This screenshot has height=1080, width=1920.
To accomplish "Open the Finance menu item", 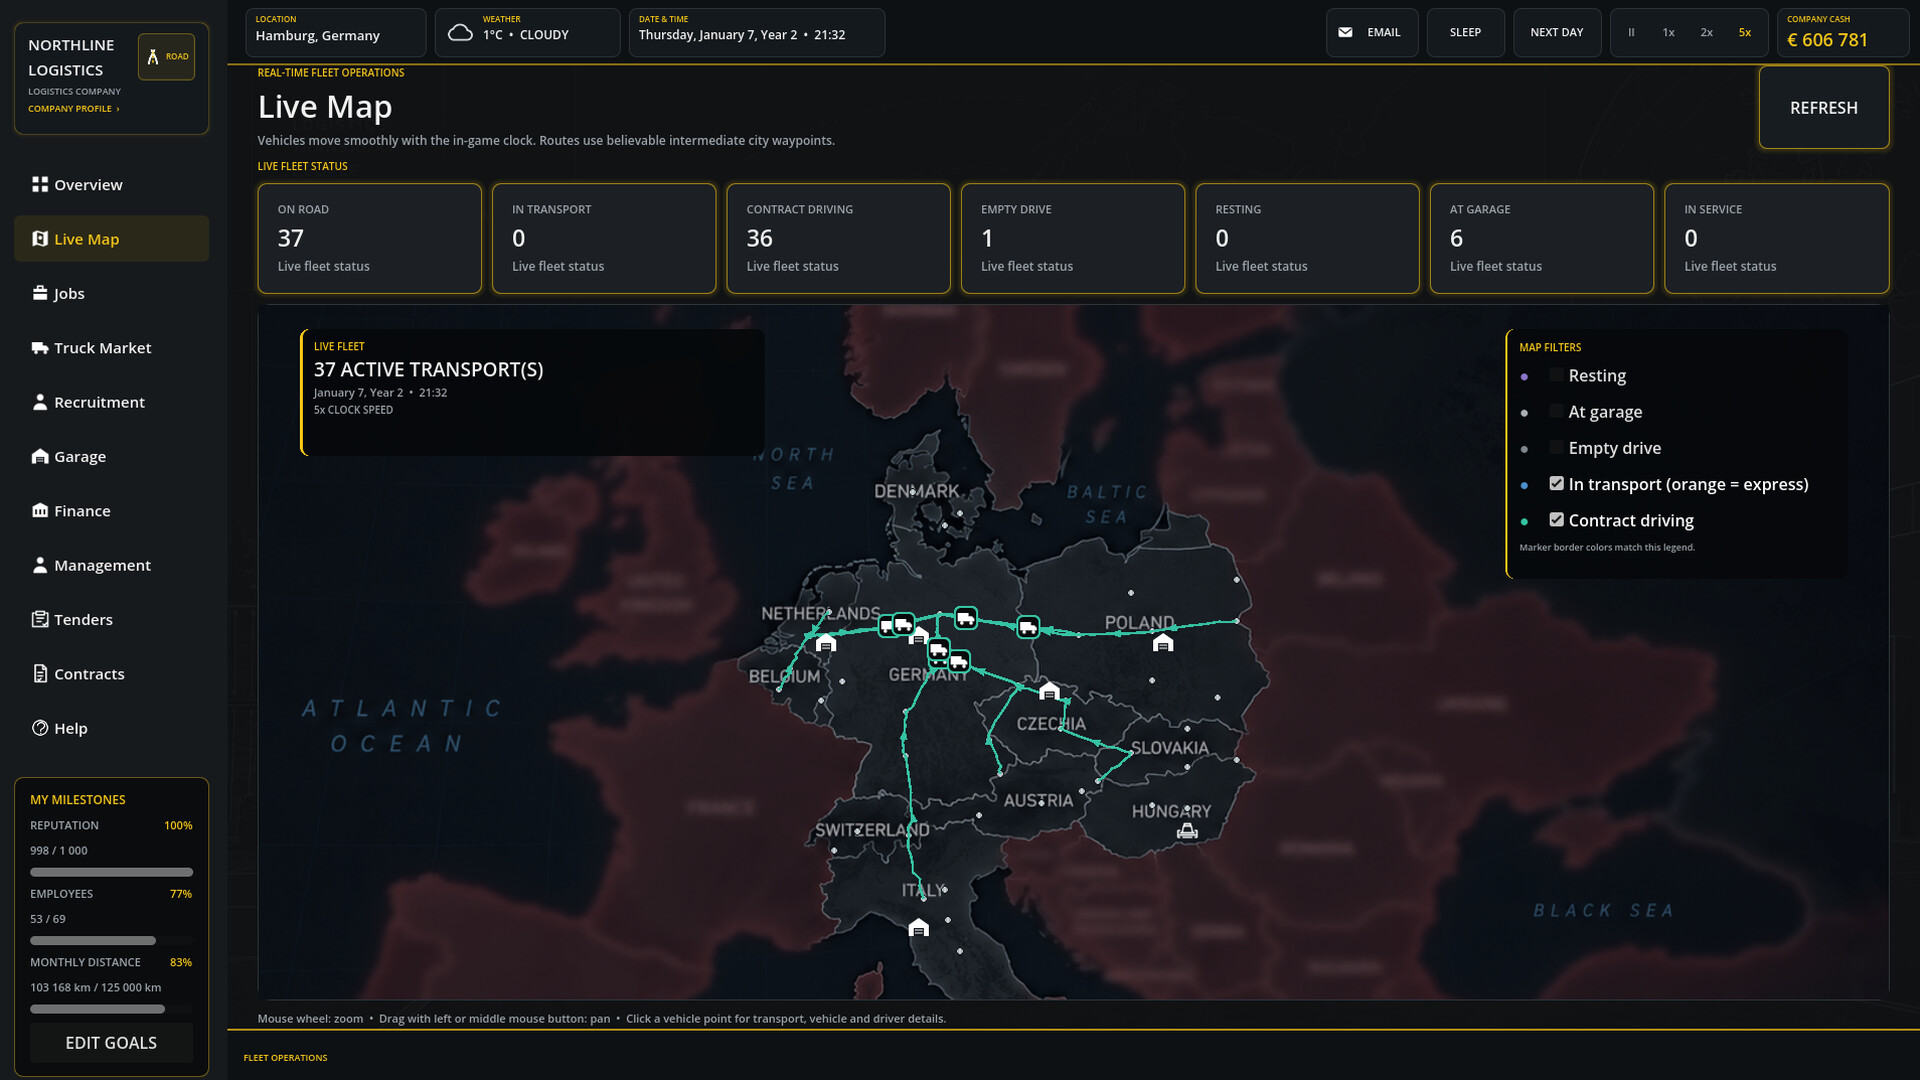I will (x=111, y=511).
